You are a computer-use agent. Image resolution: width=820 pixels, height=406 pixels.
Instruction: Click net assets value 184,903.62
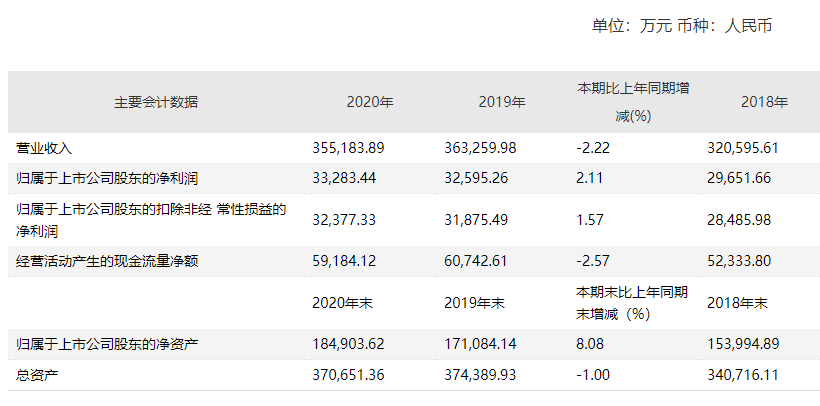tap(349, 345)
